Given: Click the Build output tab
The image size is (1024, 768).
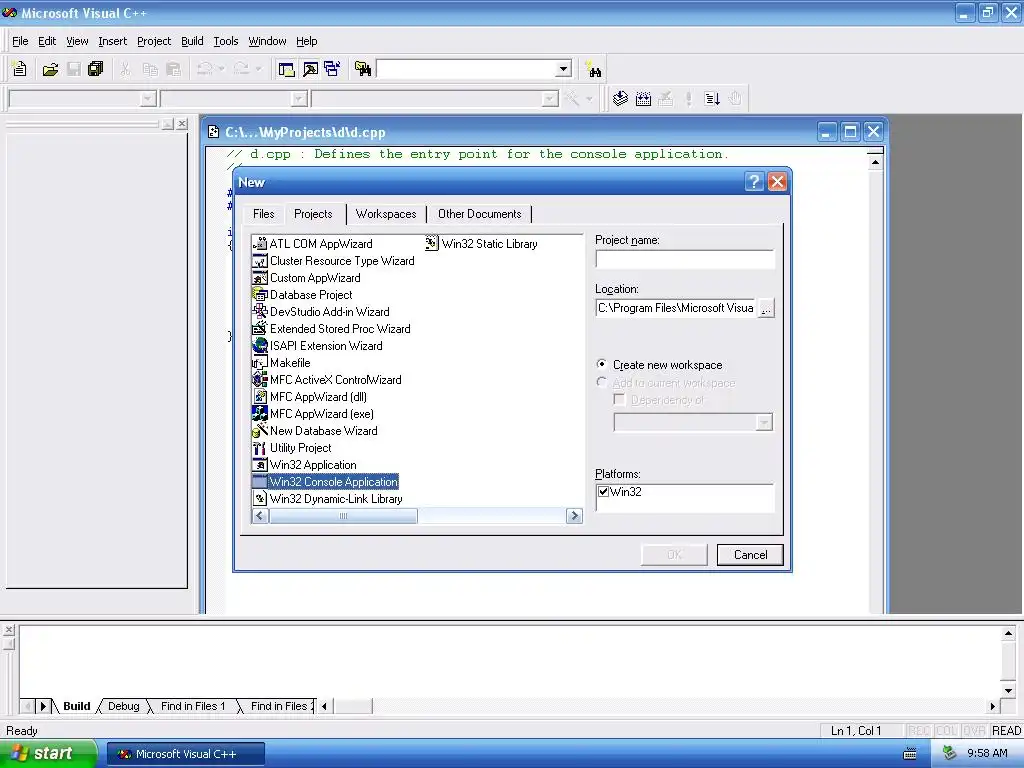Looking at the screenshot, I should [76, 706].
